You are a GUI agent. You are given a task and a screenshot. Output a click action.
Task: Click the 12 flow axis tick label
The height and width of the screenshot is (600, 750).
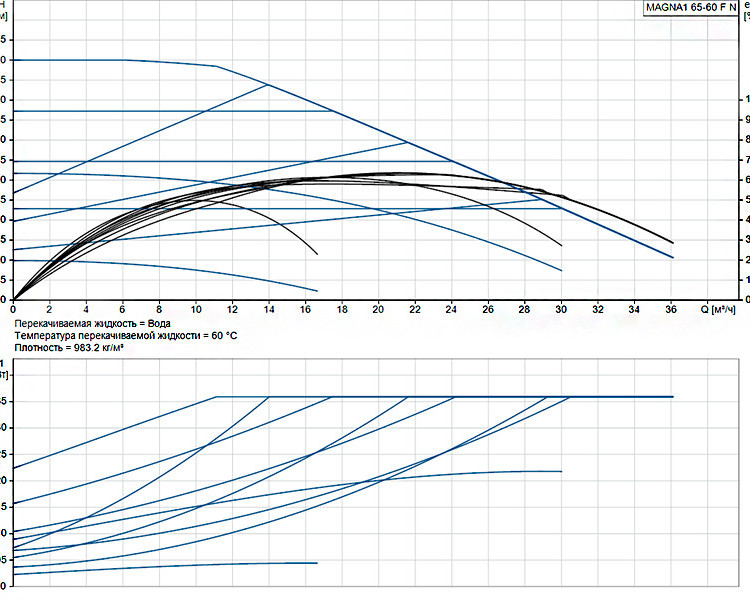[x=232, y=310]
